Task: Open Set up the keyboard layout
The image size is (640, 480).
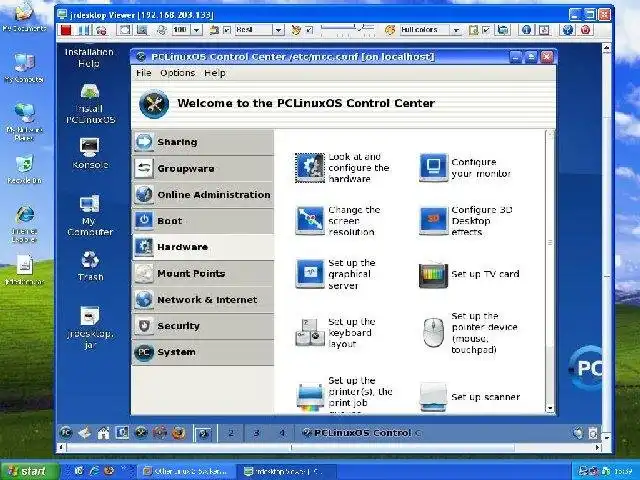Action: tap(336, 333)
